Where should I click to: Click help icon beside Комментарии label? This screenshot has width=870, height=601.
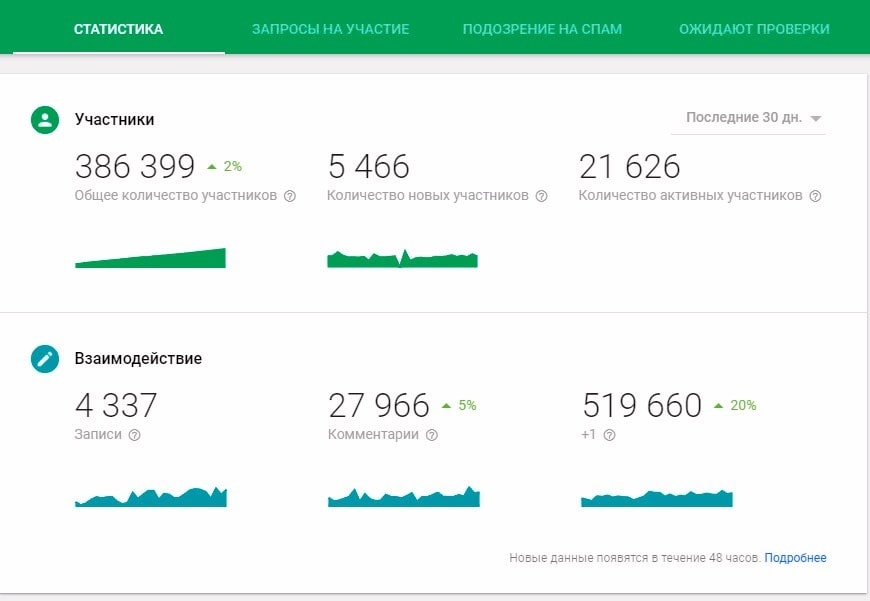pyautogui.click(x=432, y=435)
